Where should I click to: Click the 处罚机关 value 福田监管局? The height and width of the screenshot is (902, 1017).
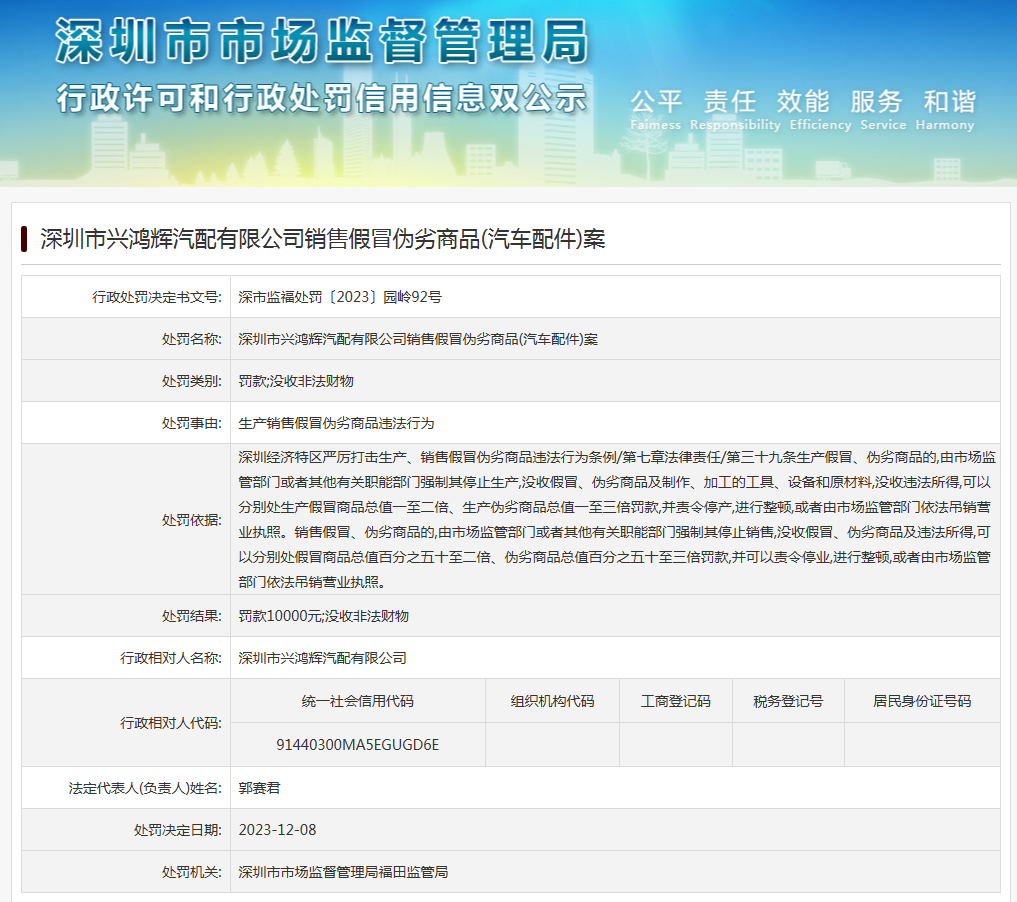(x=343, y=872)
